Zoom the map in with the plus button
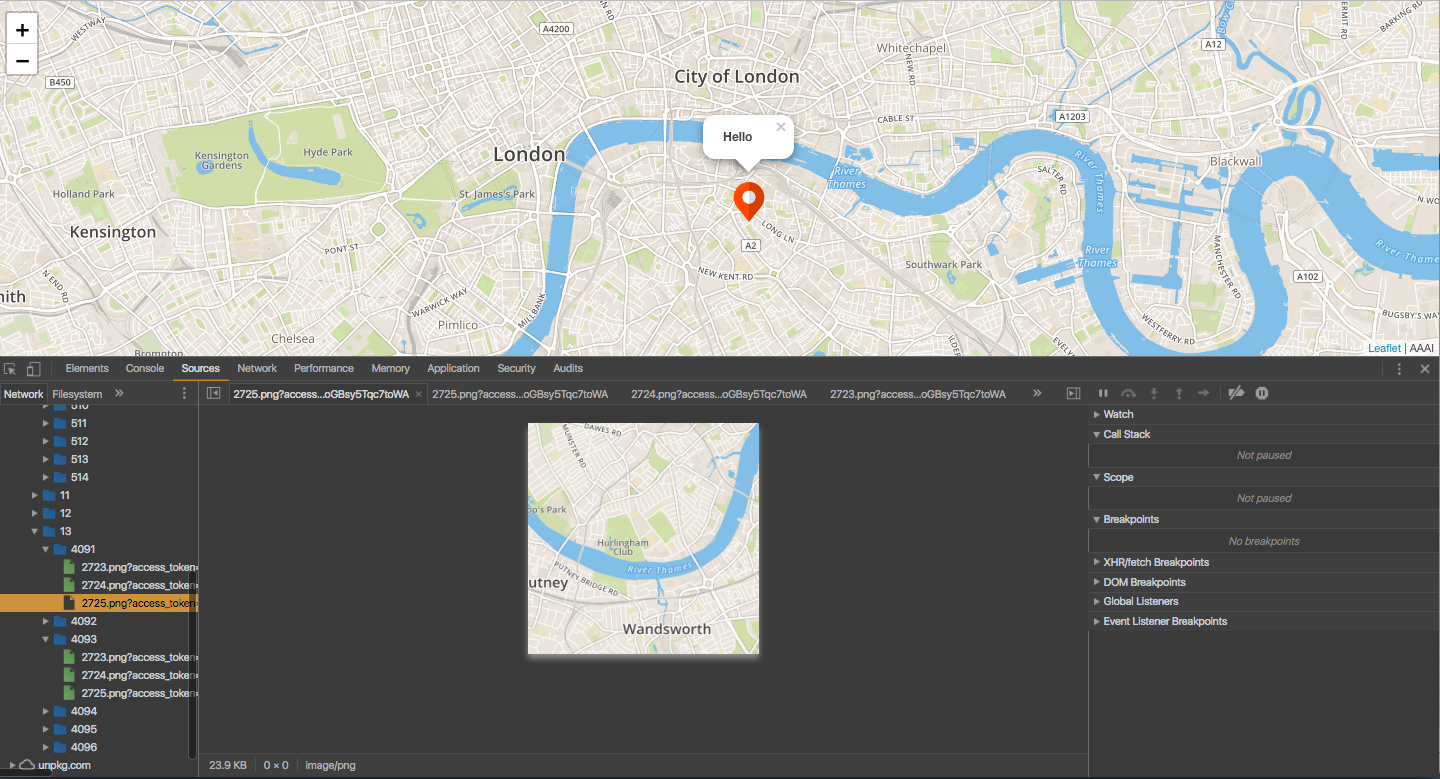This screenshot has width=1440, height=779. [22, 29]
